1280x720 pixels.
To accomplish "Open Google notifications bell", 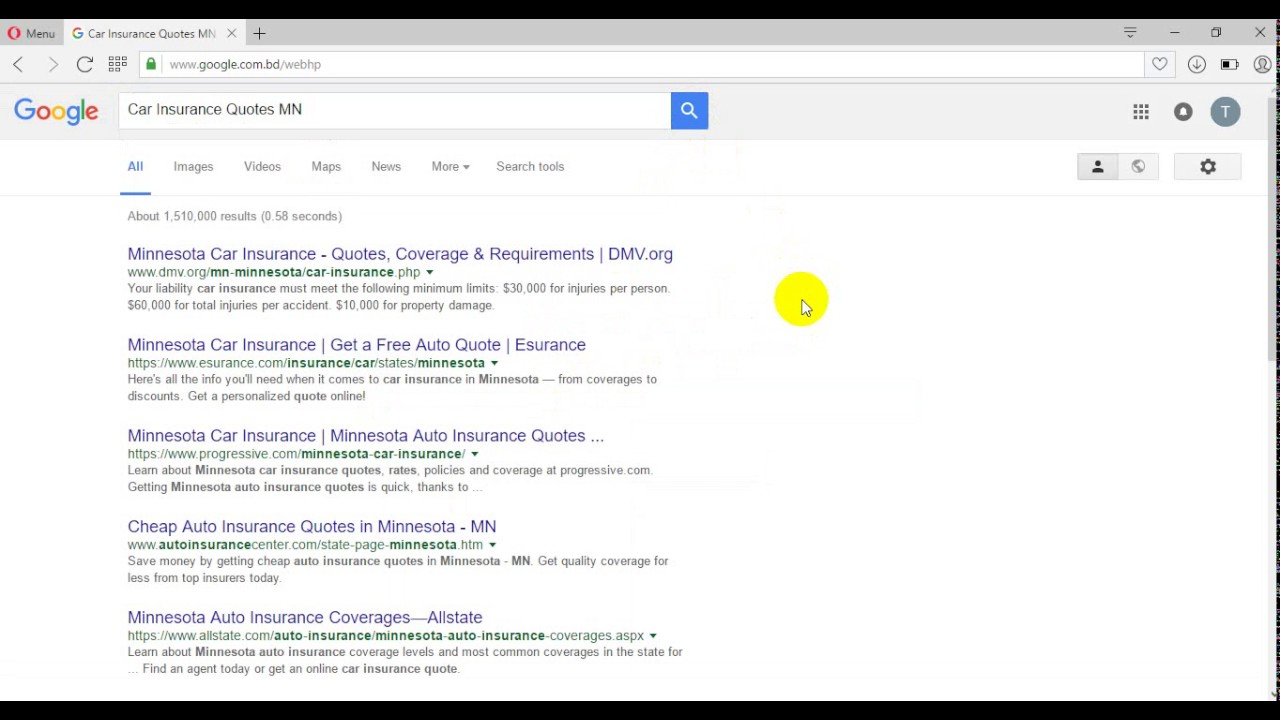I will coord(1183,112).
